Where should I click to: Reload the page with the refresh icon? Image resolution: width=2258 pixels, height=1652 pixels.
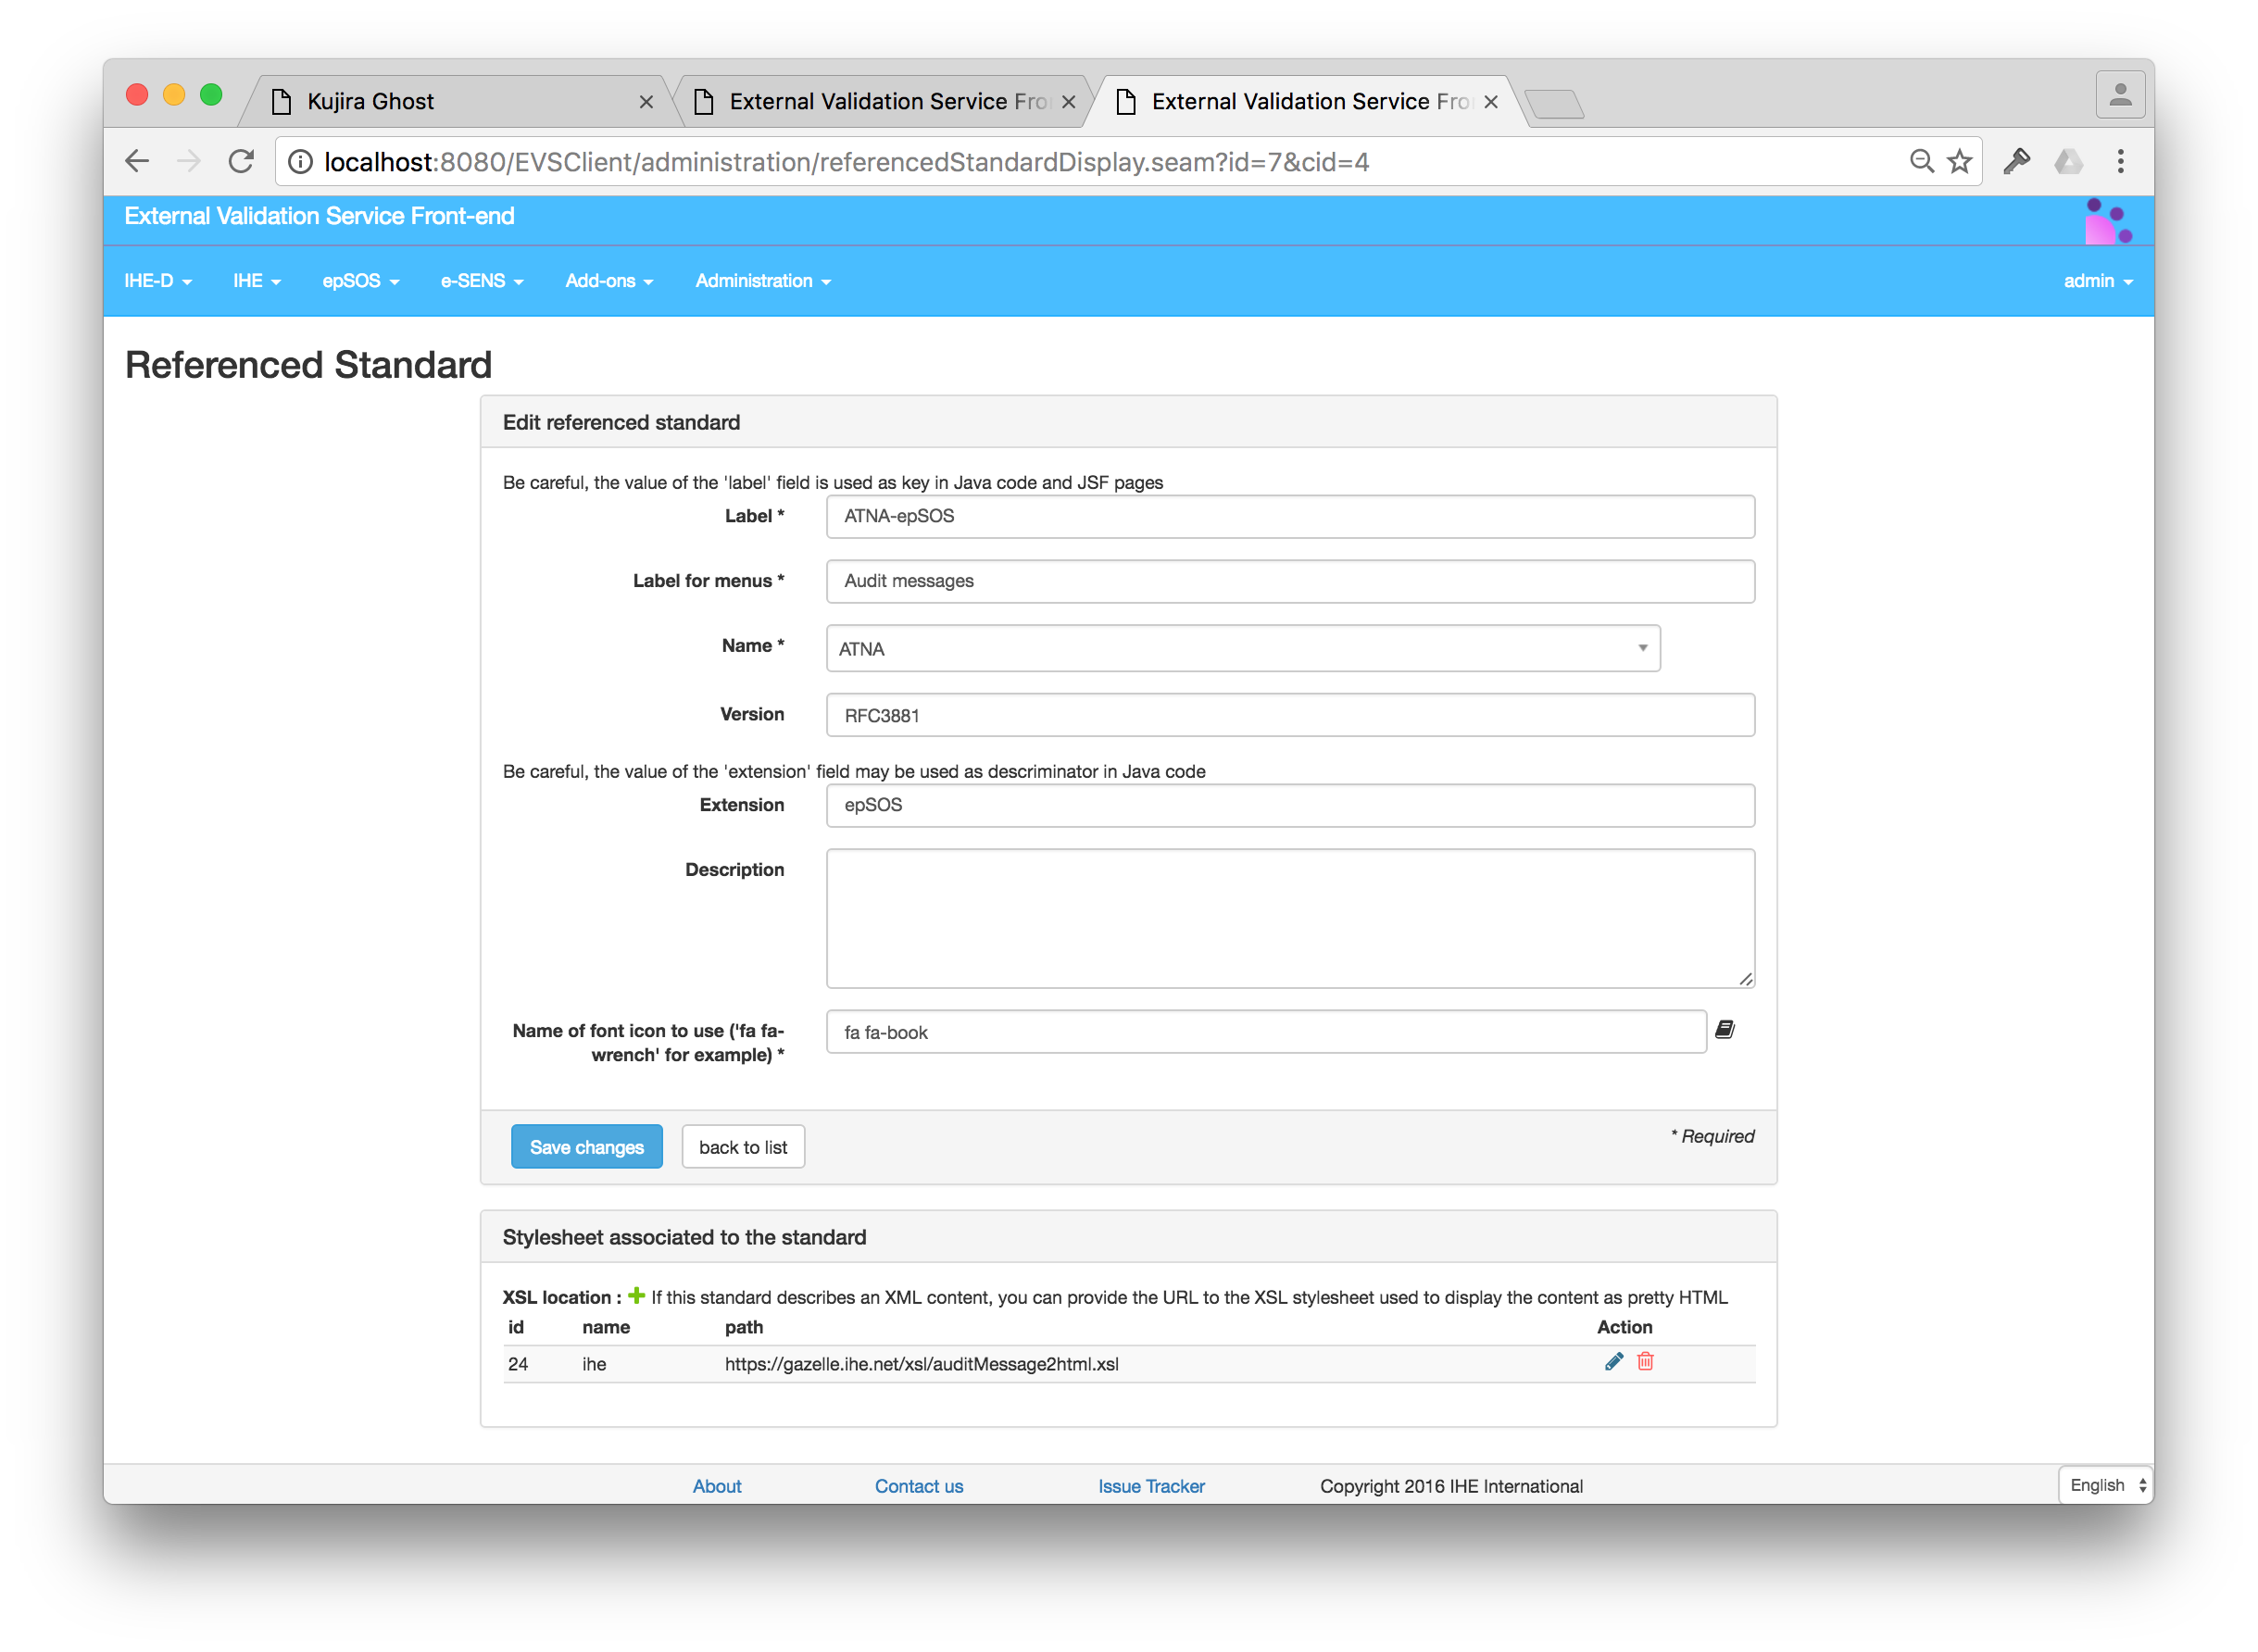(x=240, y=161)
